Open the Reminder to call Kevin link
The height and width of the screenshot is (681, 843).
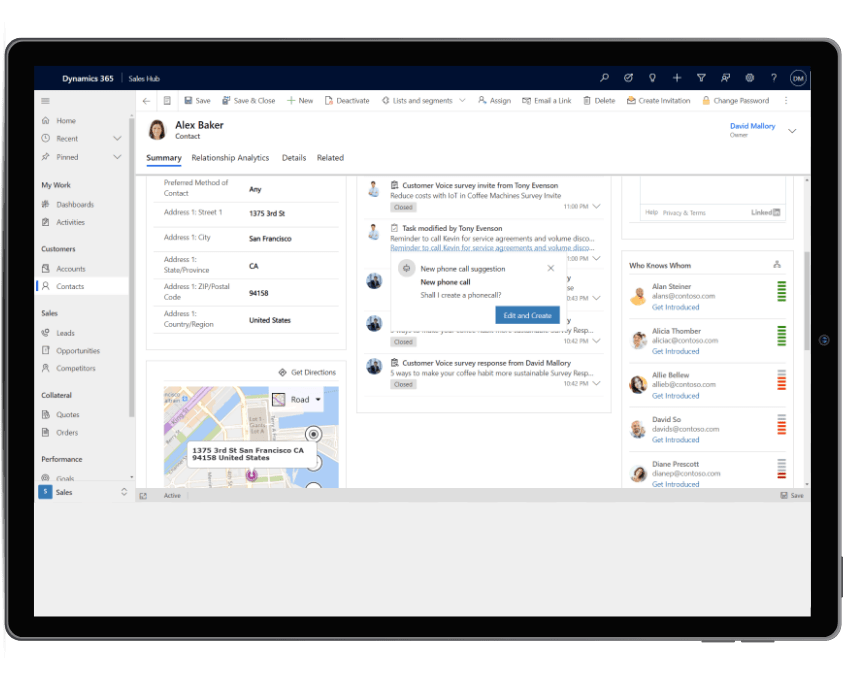click(x=492, y=248)
